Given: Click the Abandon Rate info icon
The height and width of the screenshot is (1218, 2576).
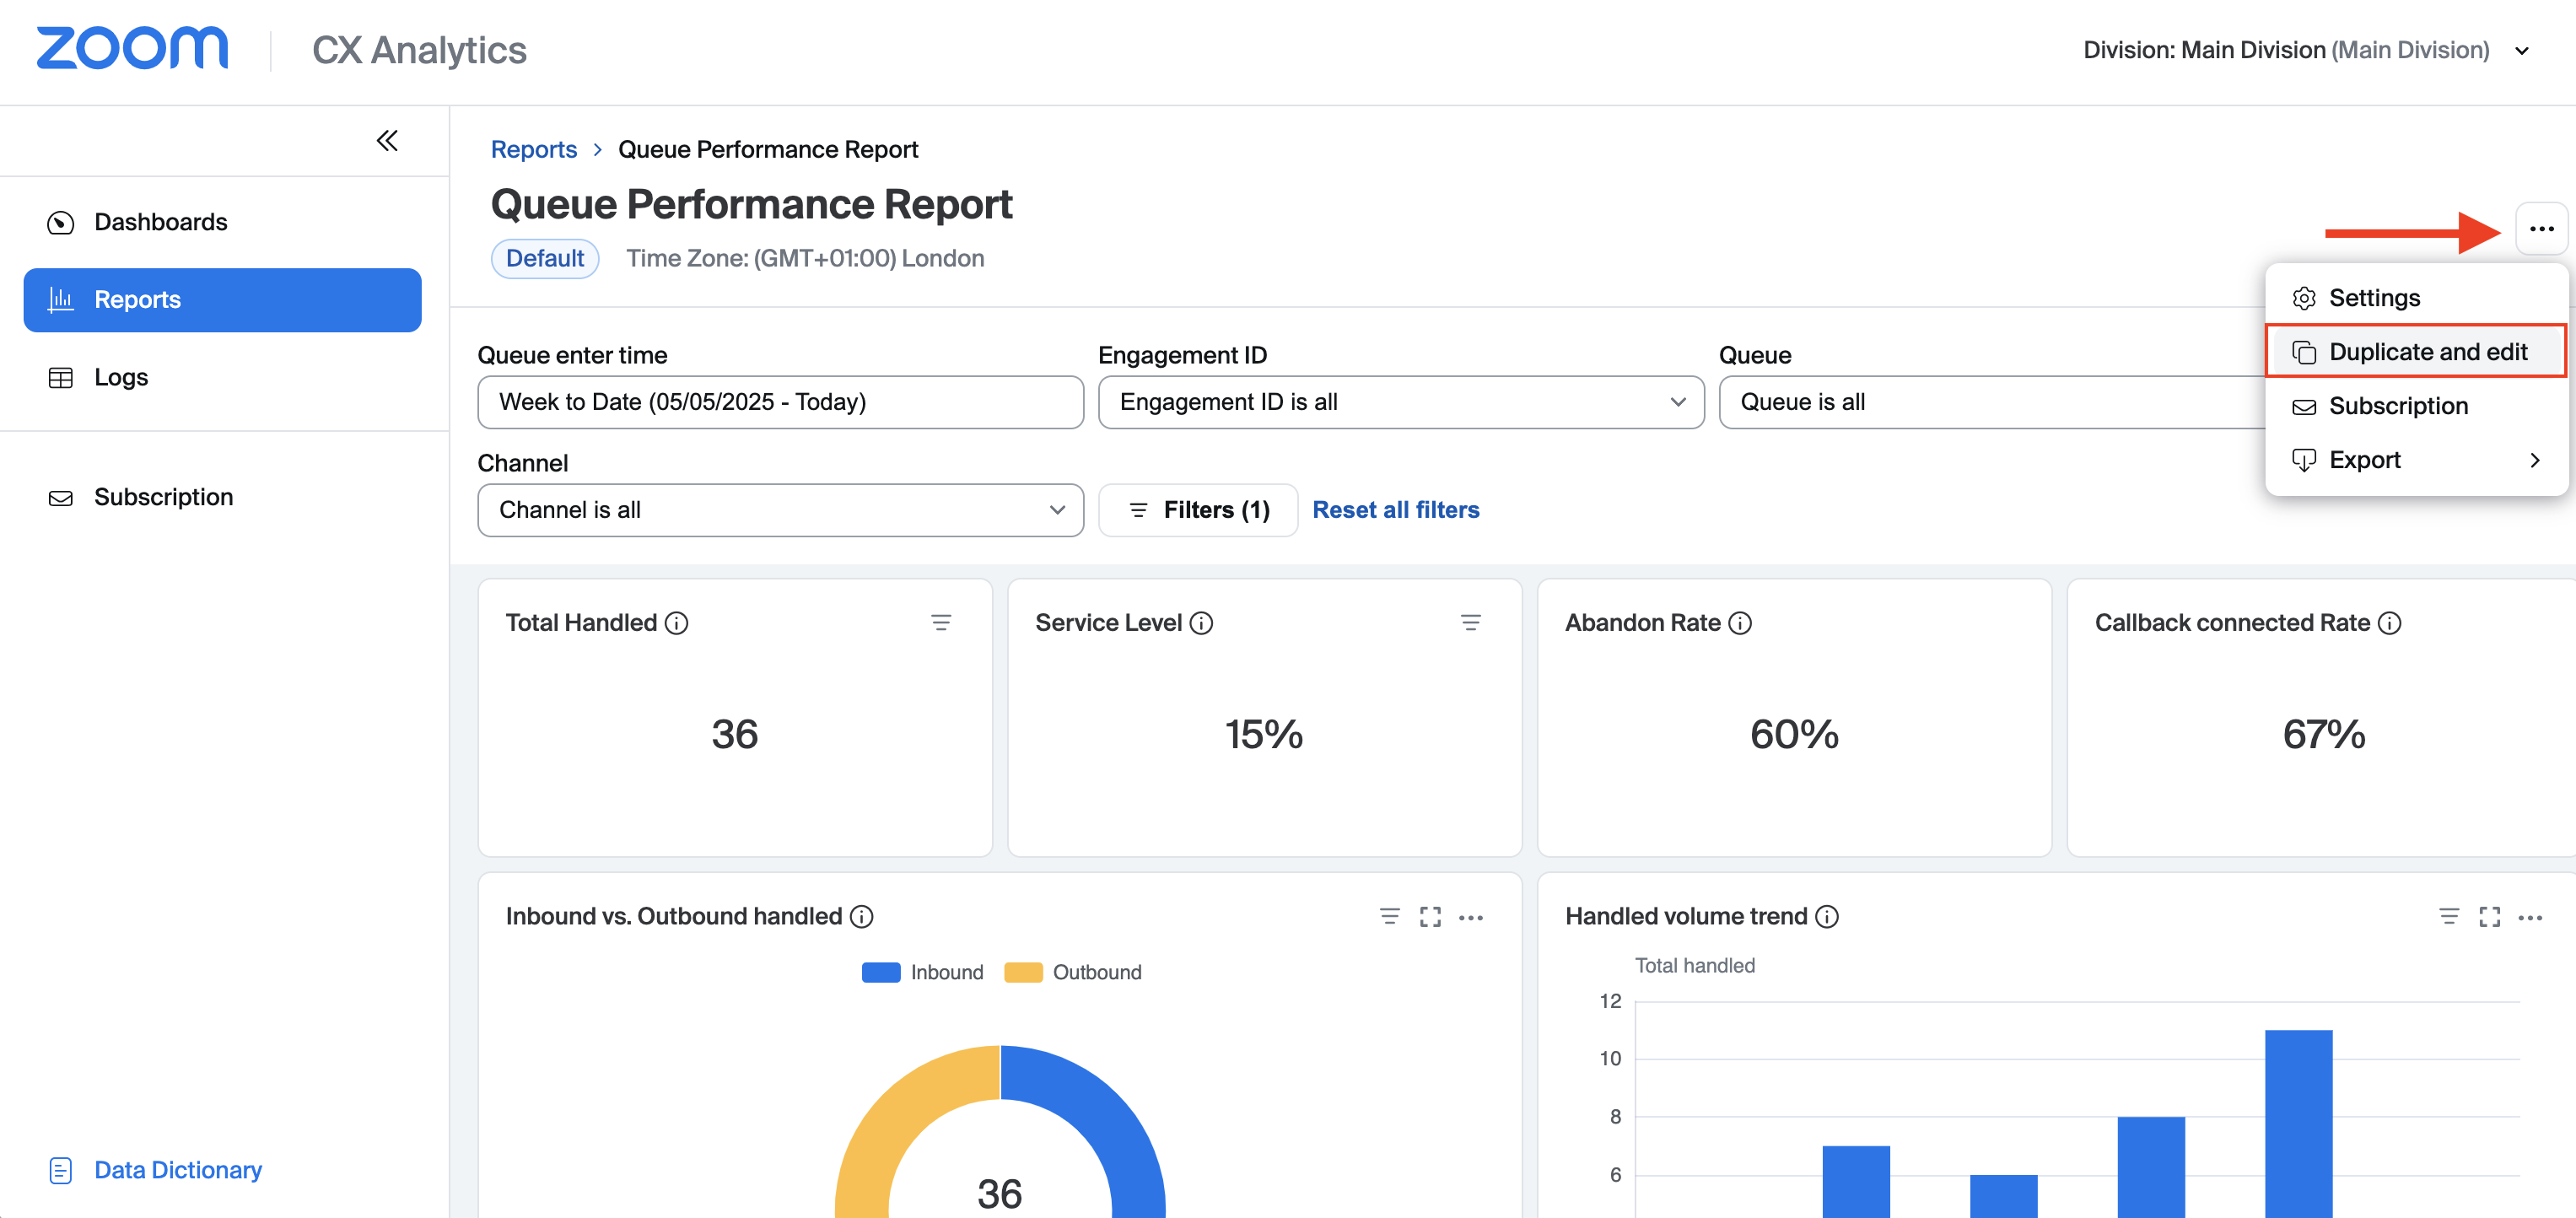Looking at the screenshot, I should click(x=1740, y=623).
